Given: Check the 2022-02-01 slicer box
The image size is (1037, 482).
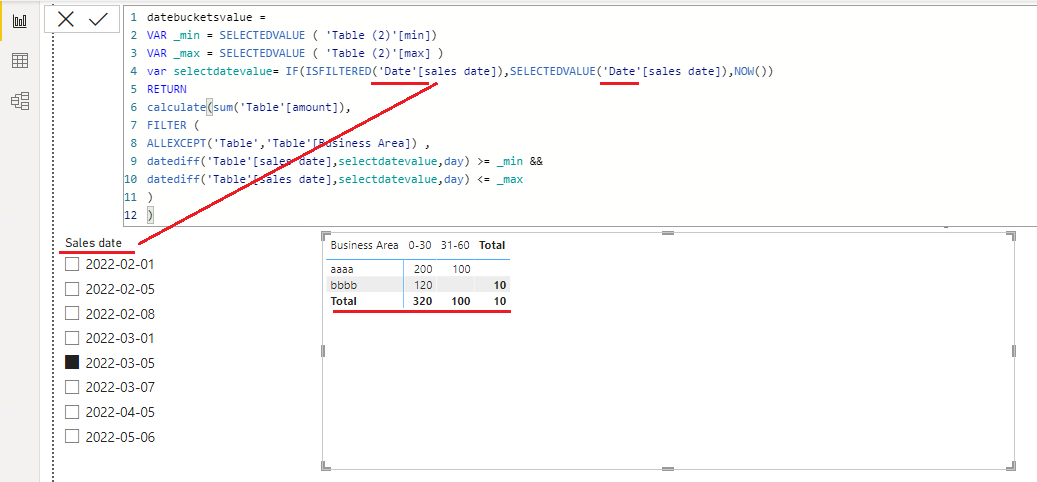Looking at the screenshot, I should pos(72,264).
